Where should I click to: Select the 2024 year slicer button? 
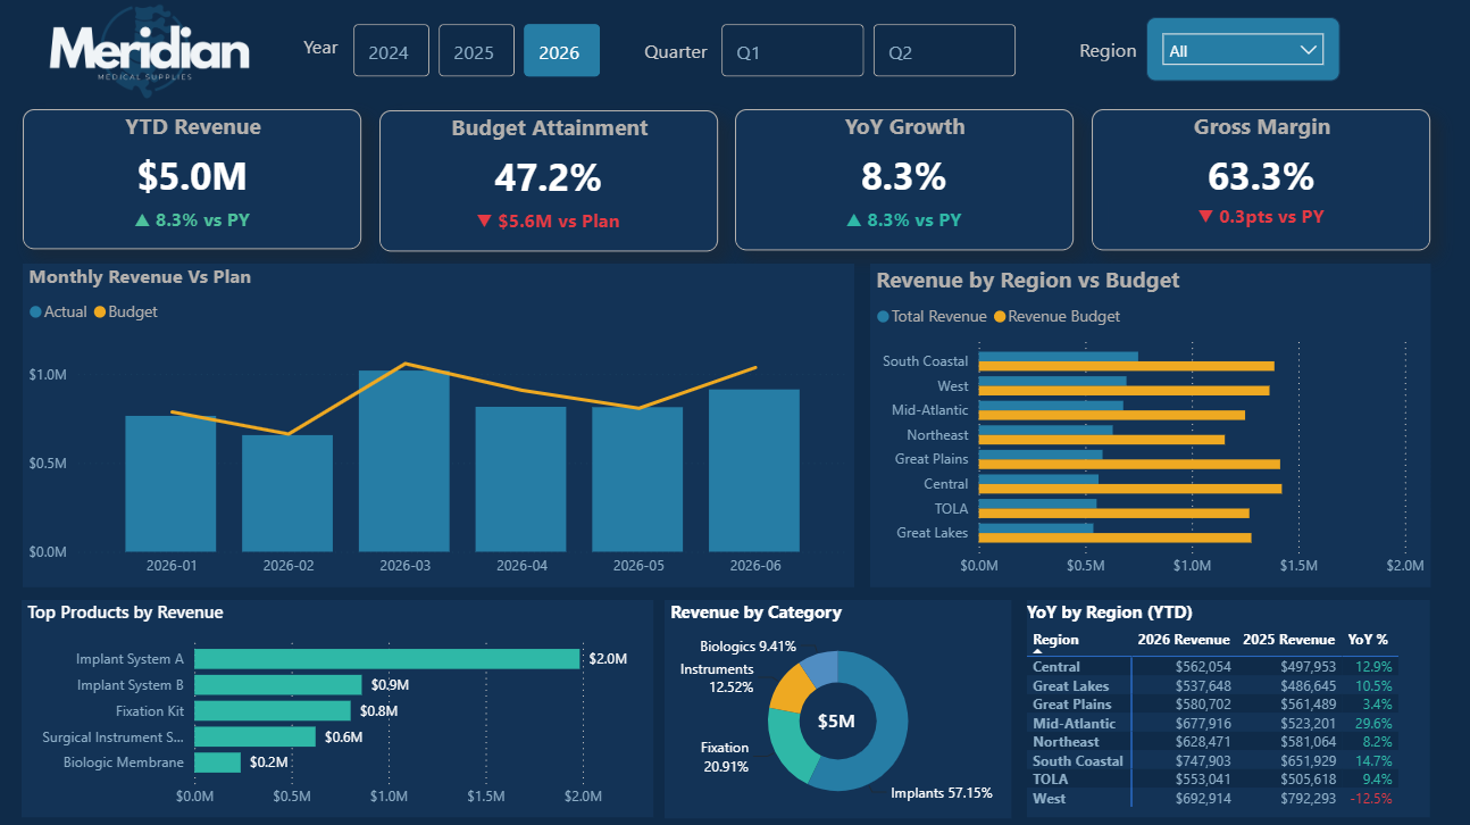390,51
